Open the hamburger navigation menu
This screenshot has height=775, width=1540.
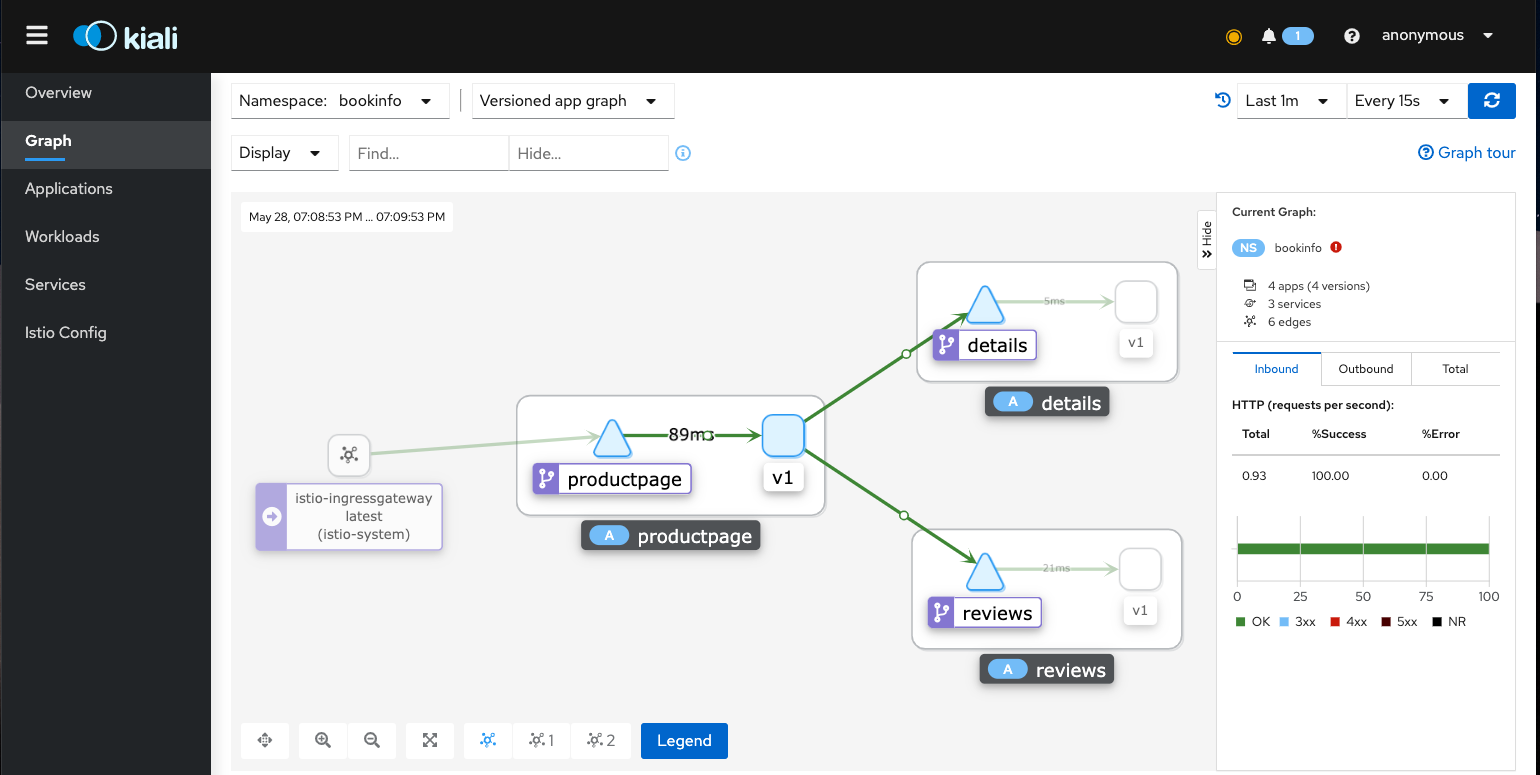coord(37,36)
